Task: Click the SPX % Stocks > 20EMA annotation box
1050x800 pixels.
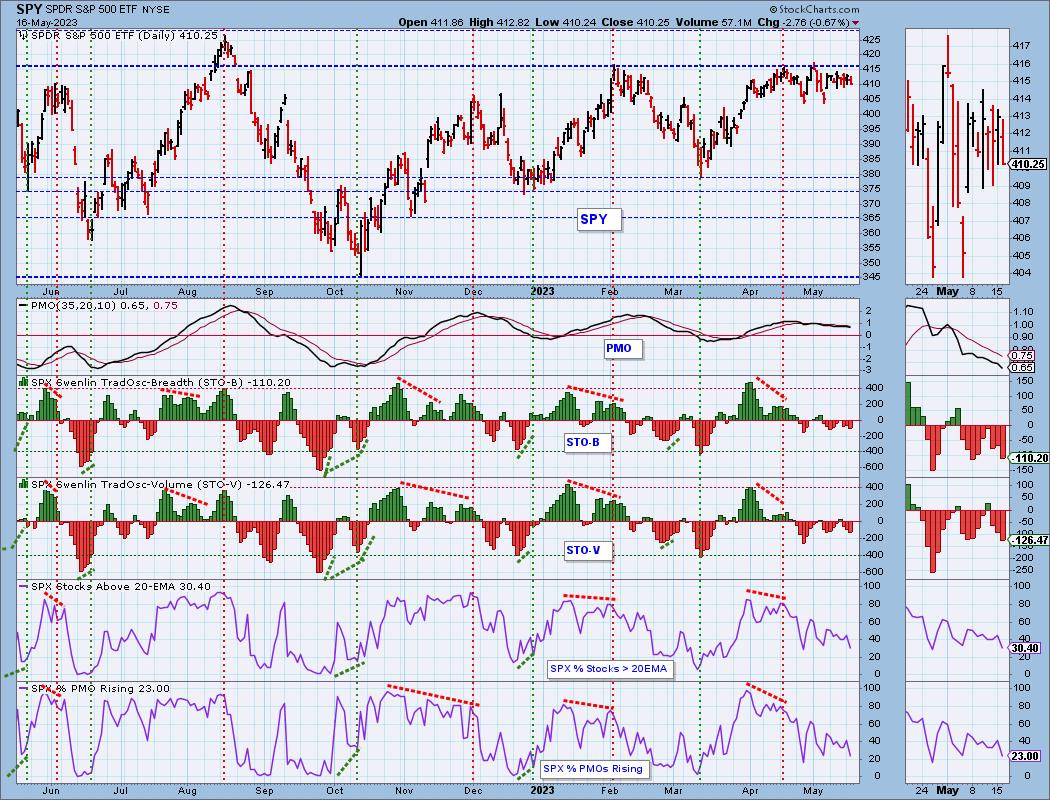Action: pyautogui.click(x=609, y=668)
